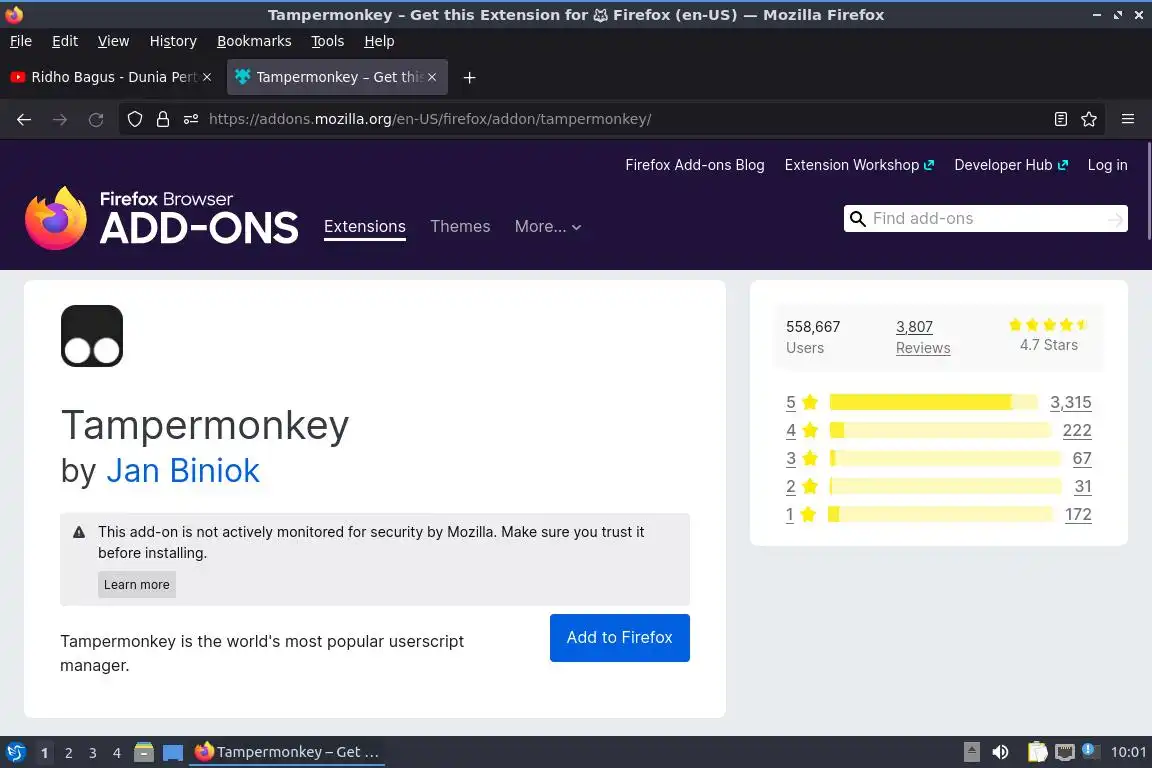Screen dimensions: 1152x768
Task: Toggle reader view icon
Action: (x=1060, y=119)
